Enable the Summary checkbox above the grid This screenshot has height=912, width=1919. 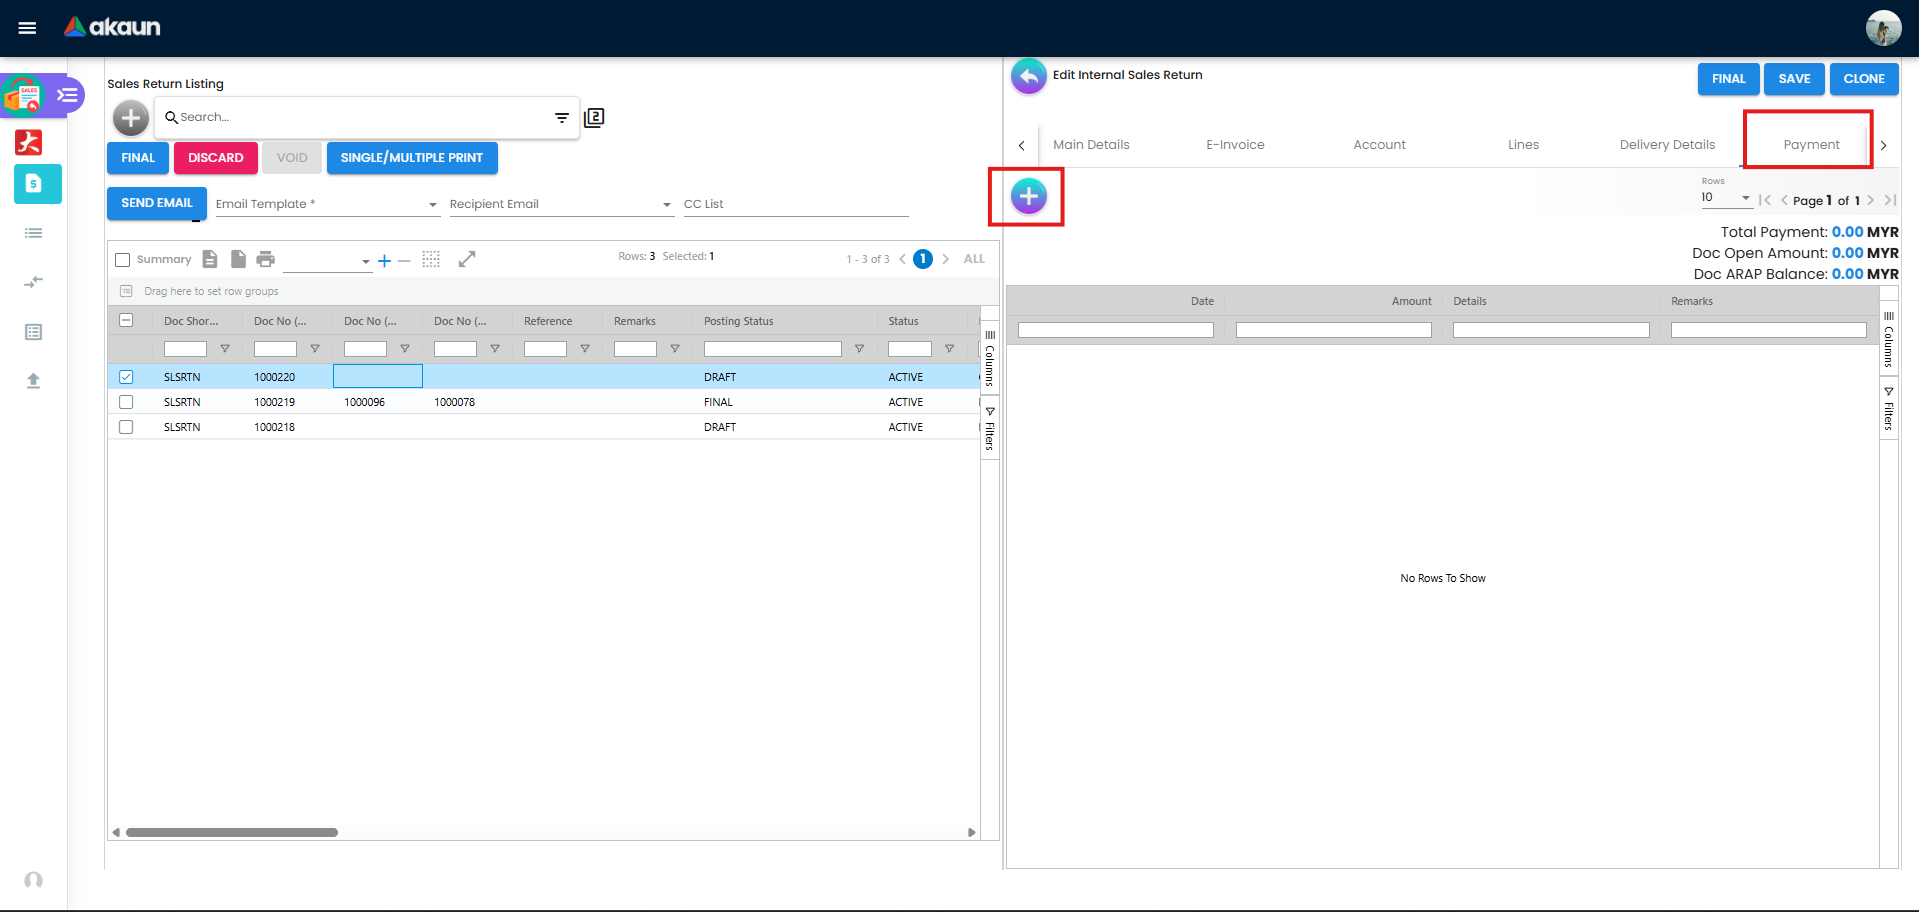(x=124, y=259)
